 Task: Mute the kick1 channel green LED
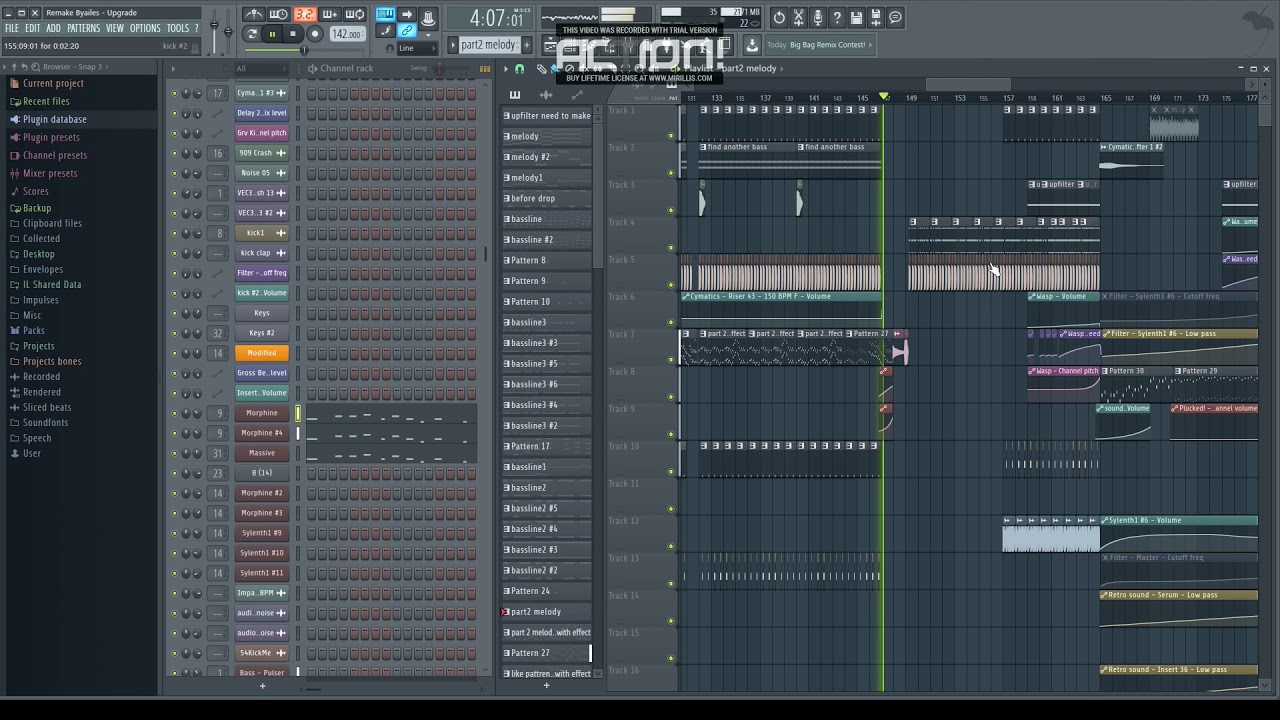[174, 233]
